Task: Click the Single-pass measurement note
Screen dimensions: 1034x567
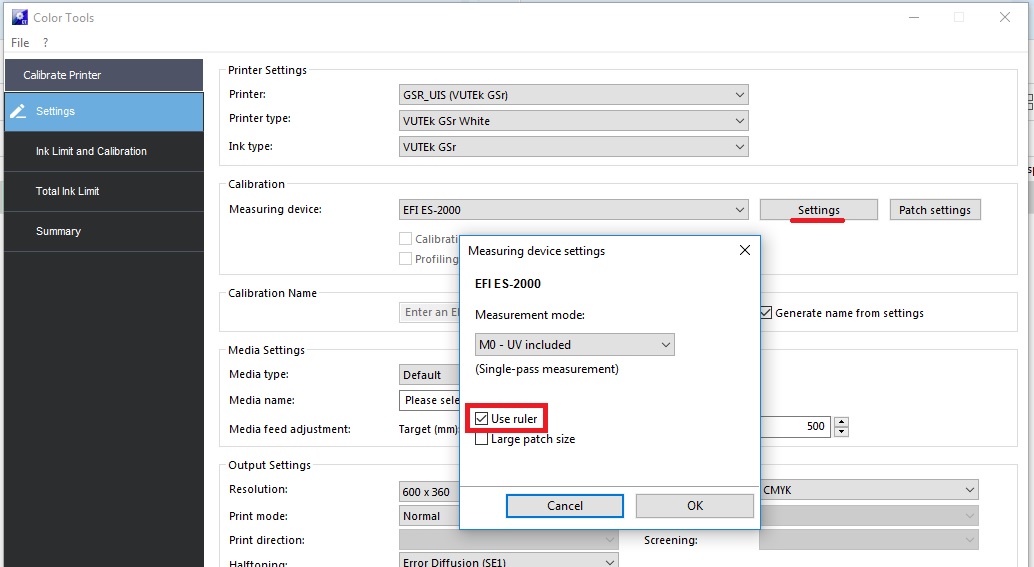Action: click(547, 369)
